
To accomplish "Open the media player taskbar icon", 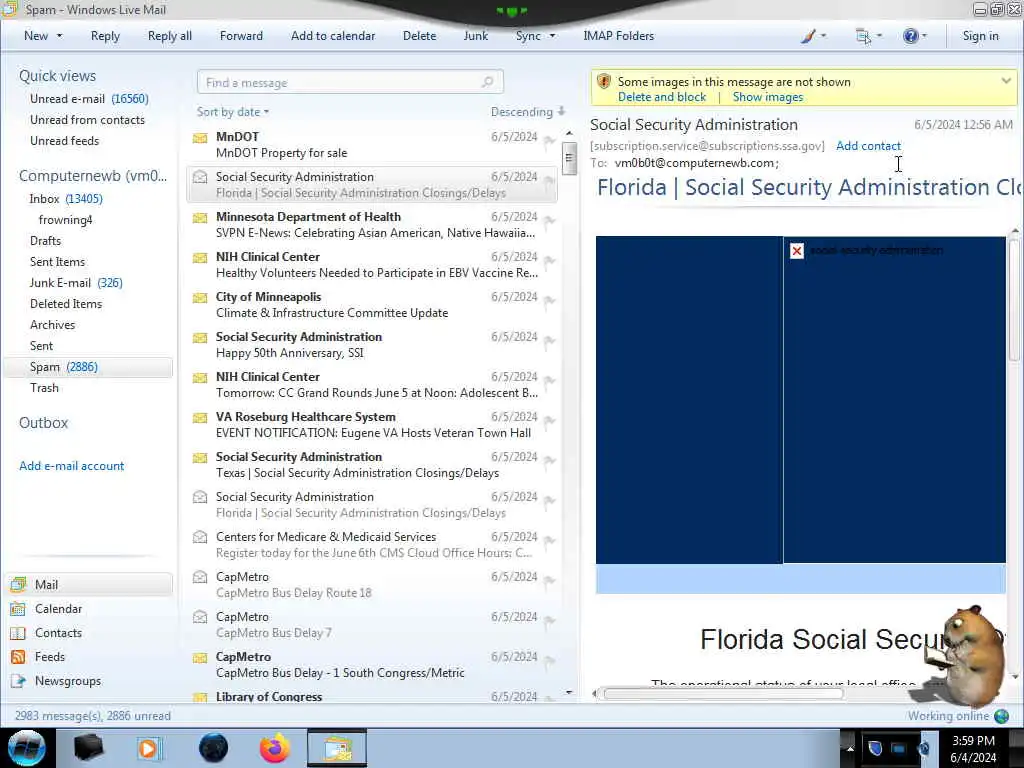I will (x=150, y=748).
